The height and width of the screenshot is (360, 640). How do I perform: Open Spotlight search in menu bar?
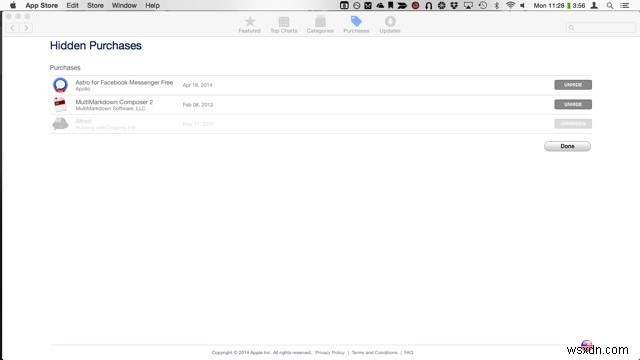click(610, 5)
